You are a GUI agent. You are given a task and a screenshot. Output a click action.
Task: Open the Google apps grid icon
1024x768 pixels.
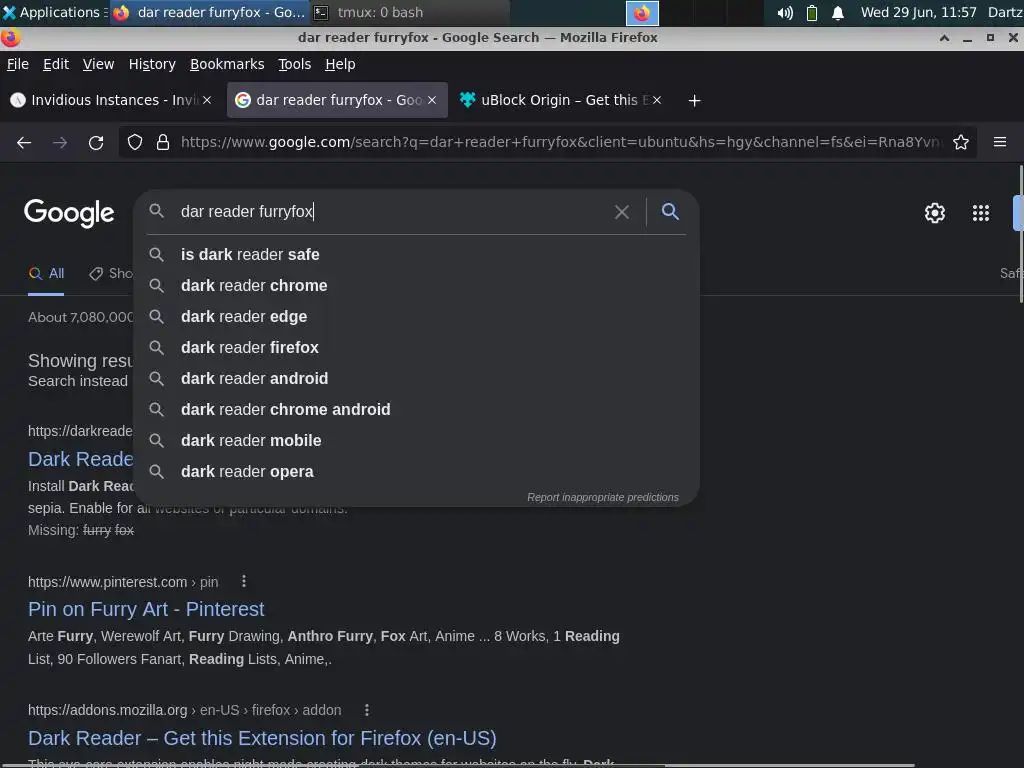[x=981, y=213]
